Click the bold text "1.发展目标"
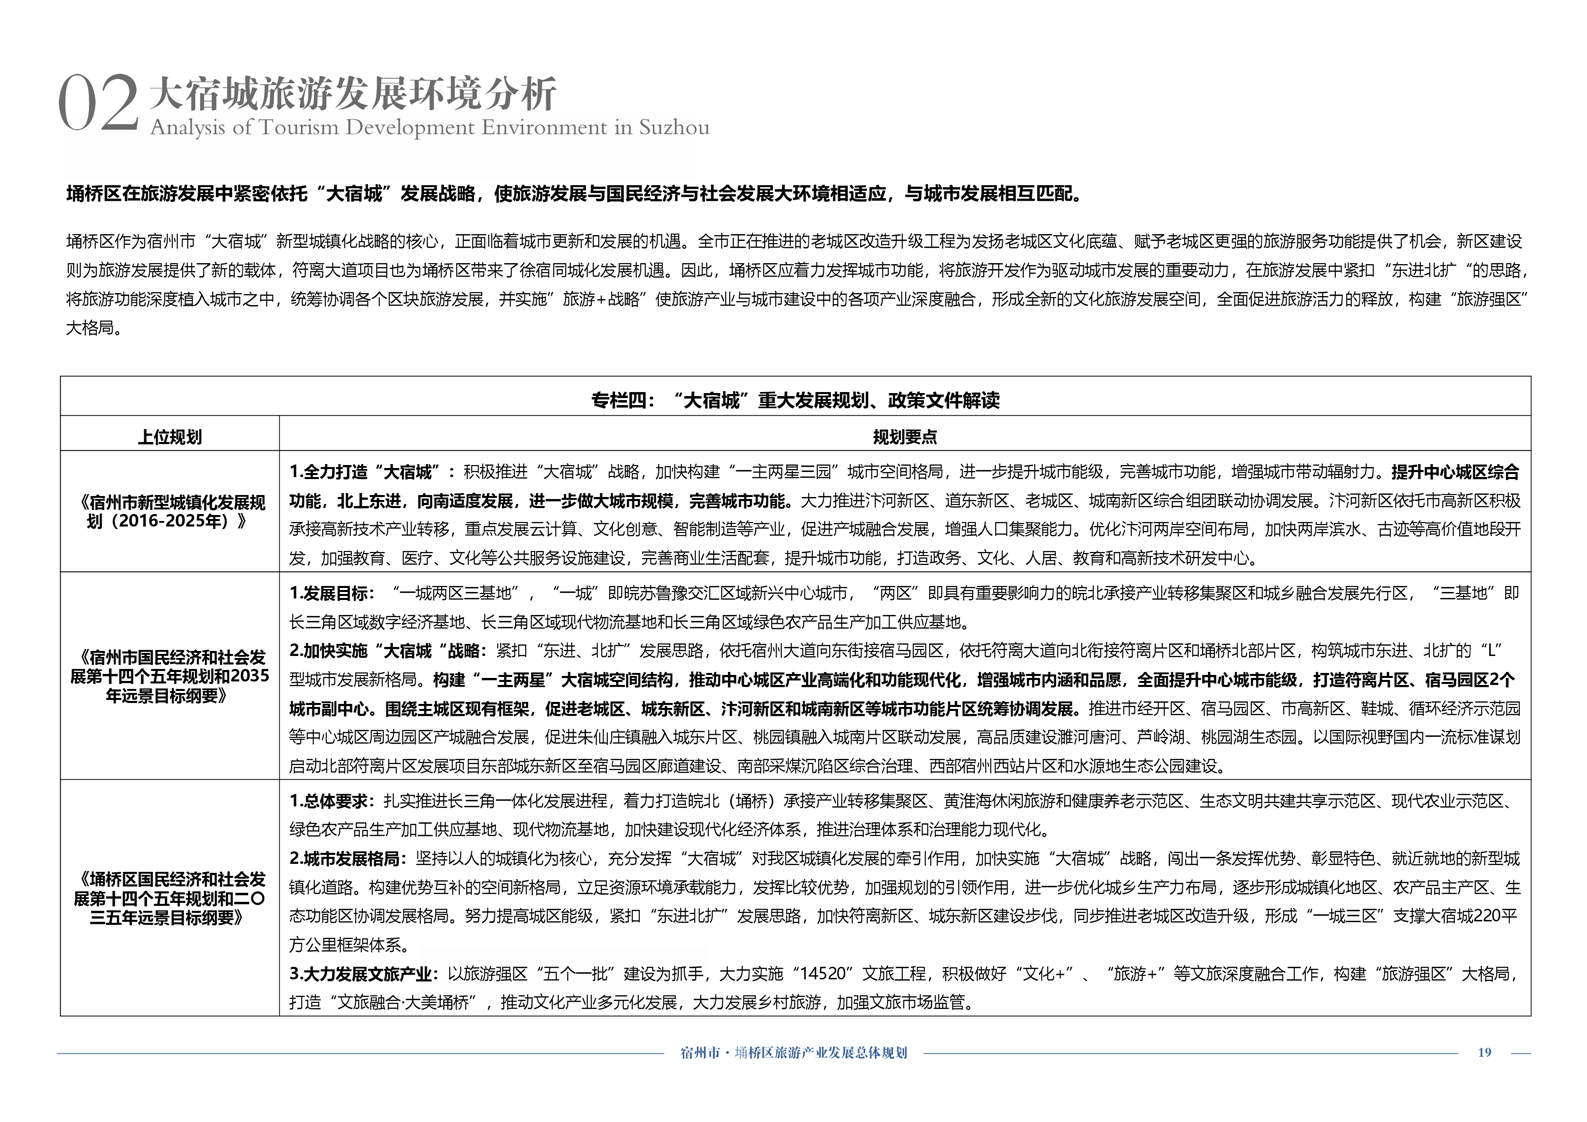This screenshot has height=1122, width=1587. (333, 593)
